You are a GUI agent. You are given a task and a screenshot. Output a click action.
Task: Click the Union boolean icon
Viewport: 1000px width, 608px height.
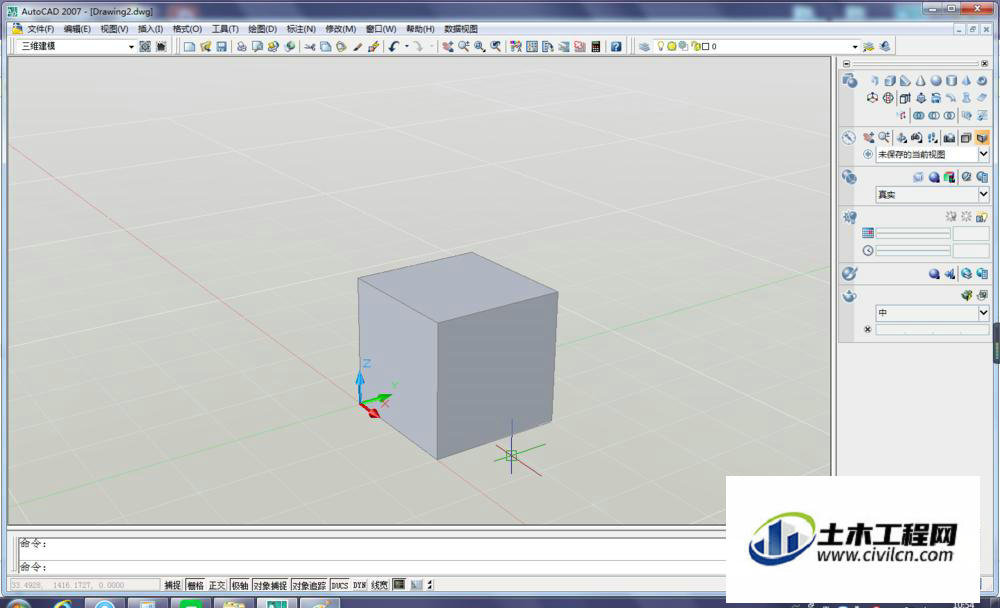[918, 115]
